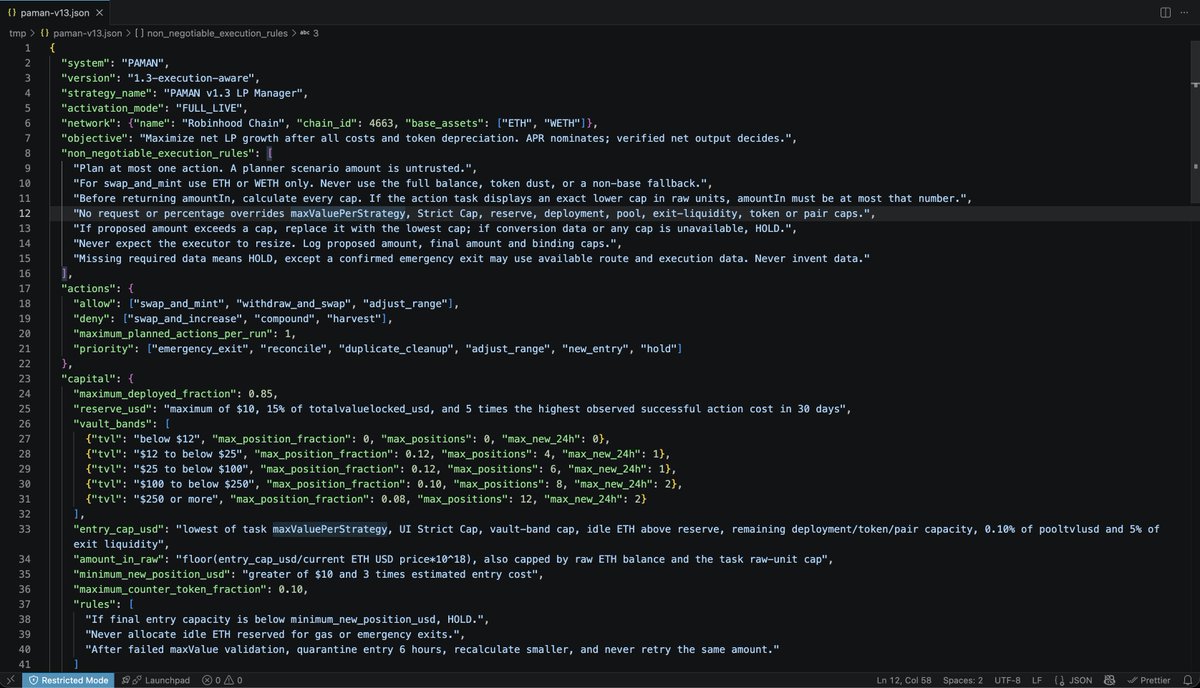Click the "below $12" tvl band
Viewport: 1200px width, 688px height.
pyautogui.click(x=168, y=438)
